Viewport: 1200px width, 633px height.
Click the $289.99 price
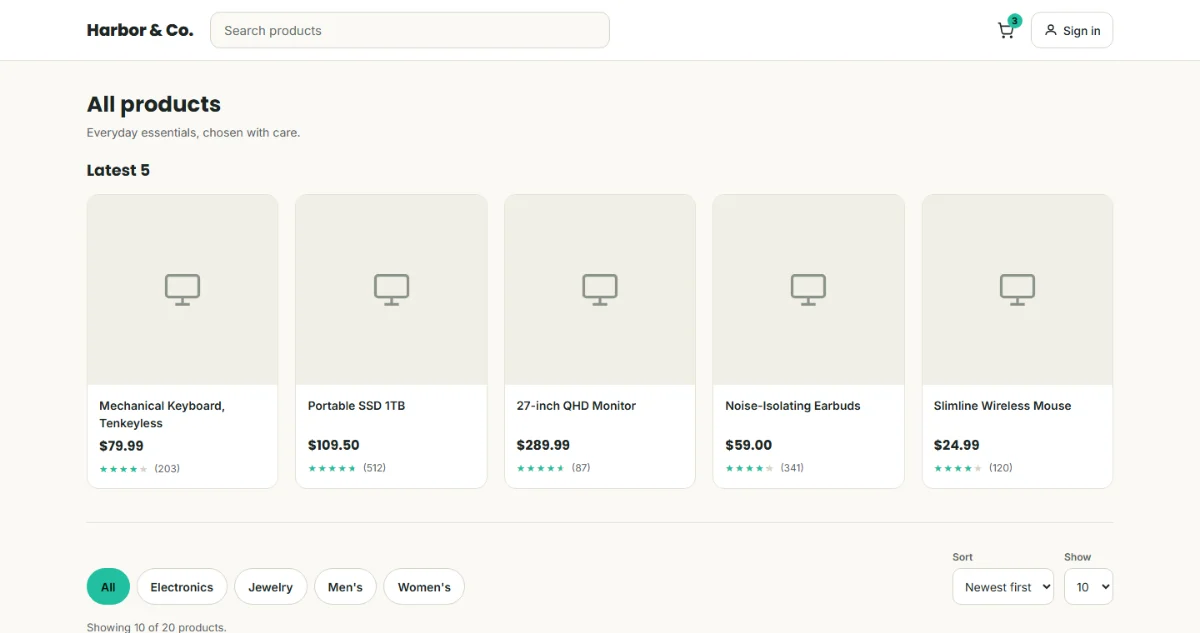543,445
